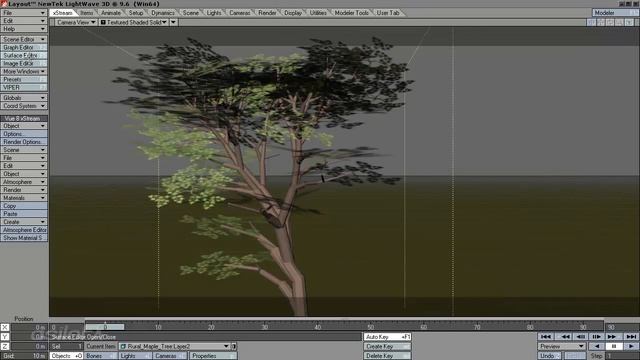The width and height of the screenshot is (640, 360).
Task: Open the Image Editor
Action: pos(24,63)
